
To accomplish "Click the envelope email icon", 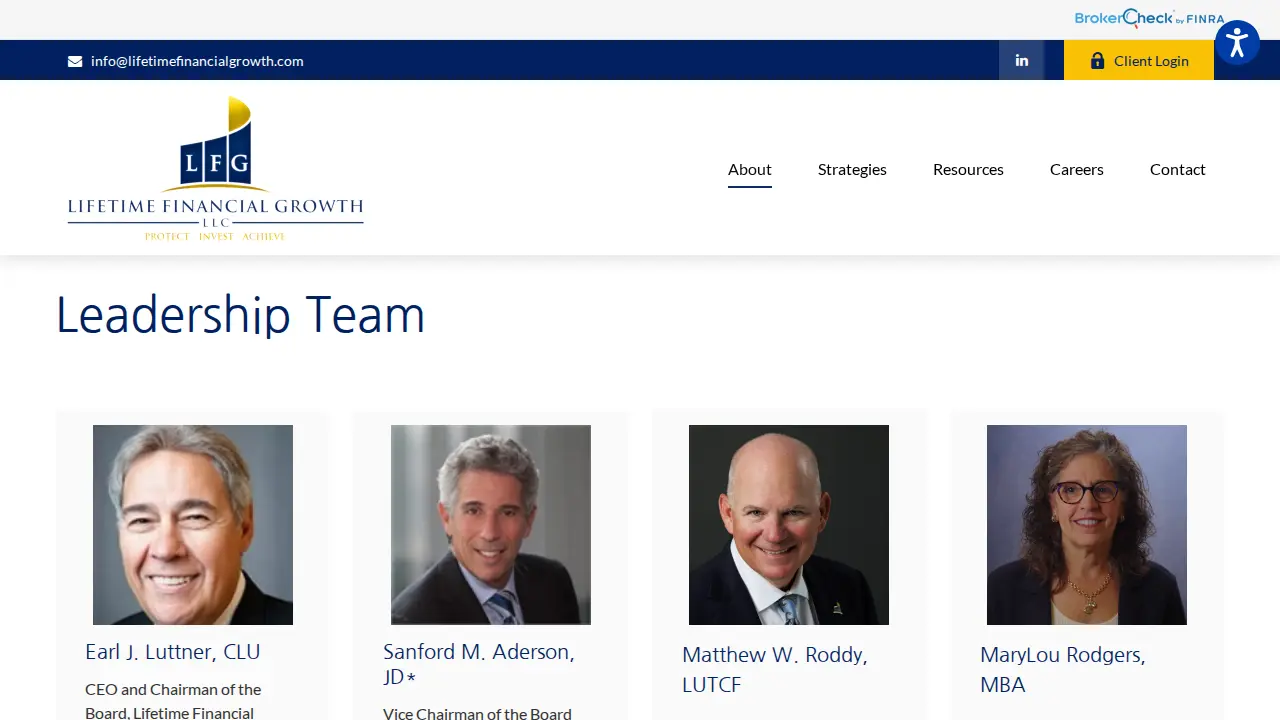I will (x=75, y=61).
